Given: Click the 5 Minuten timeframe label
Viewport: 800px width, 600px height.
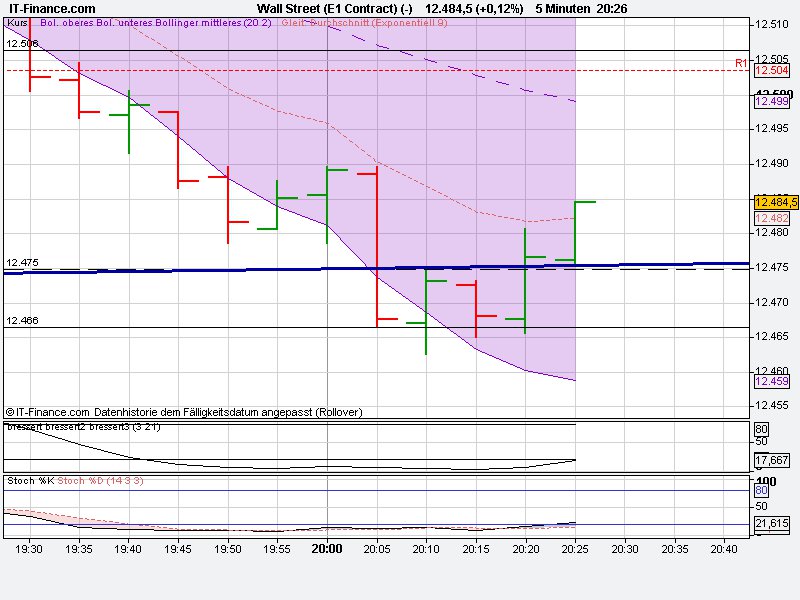Looking at the screenshot, I should point(562,8).
